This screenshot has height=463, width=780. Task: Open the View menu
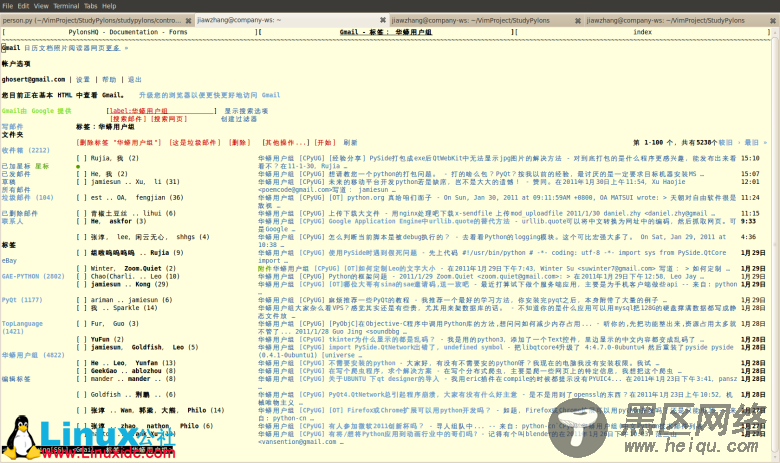pos(41,6)
